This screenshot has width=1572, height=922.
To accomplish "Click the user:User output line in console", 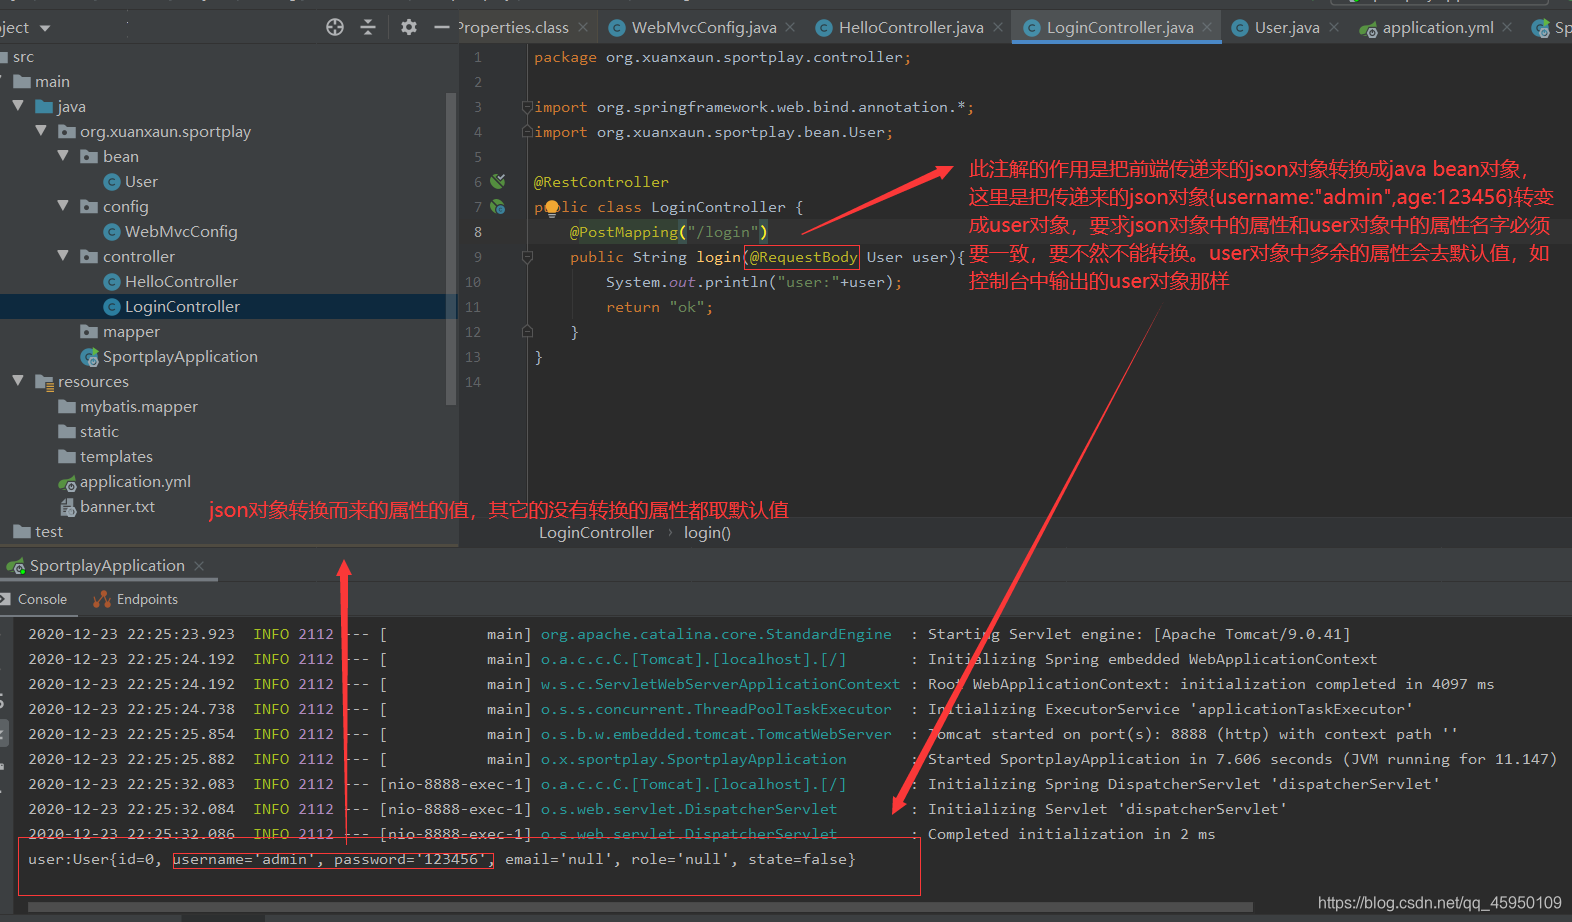I will coord(442,859).
